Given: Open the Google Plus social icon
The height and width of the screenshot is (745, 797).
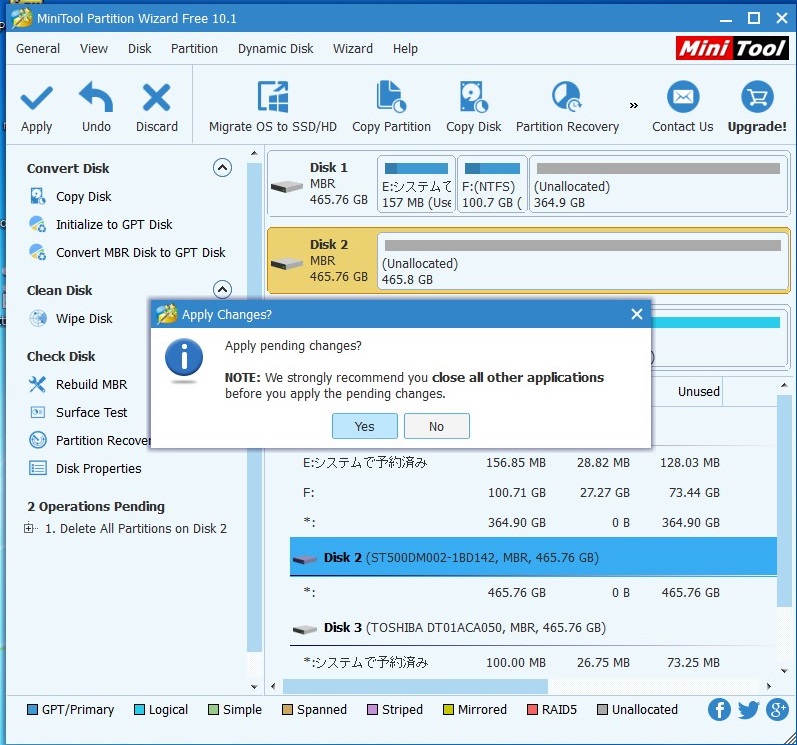Looking at the screenshot, I should [x=777, y=709].
